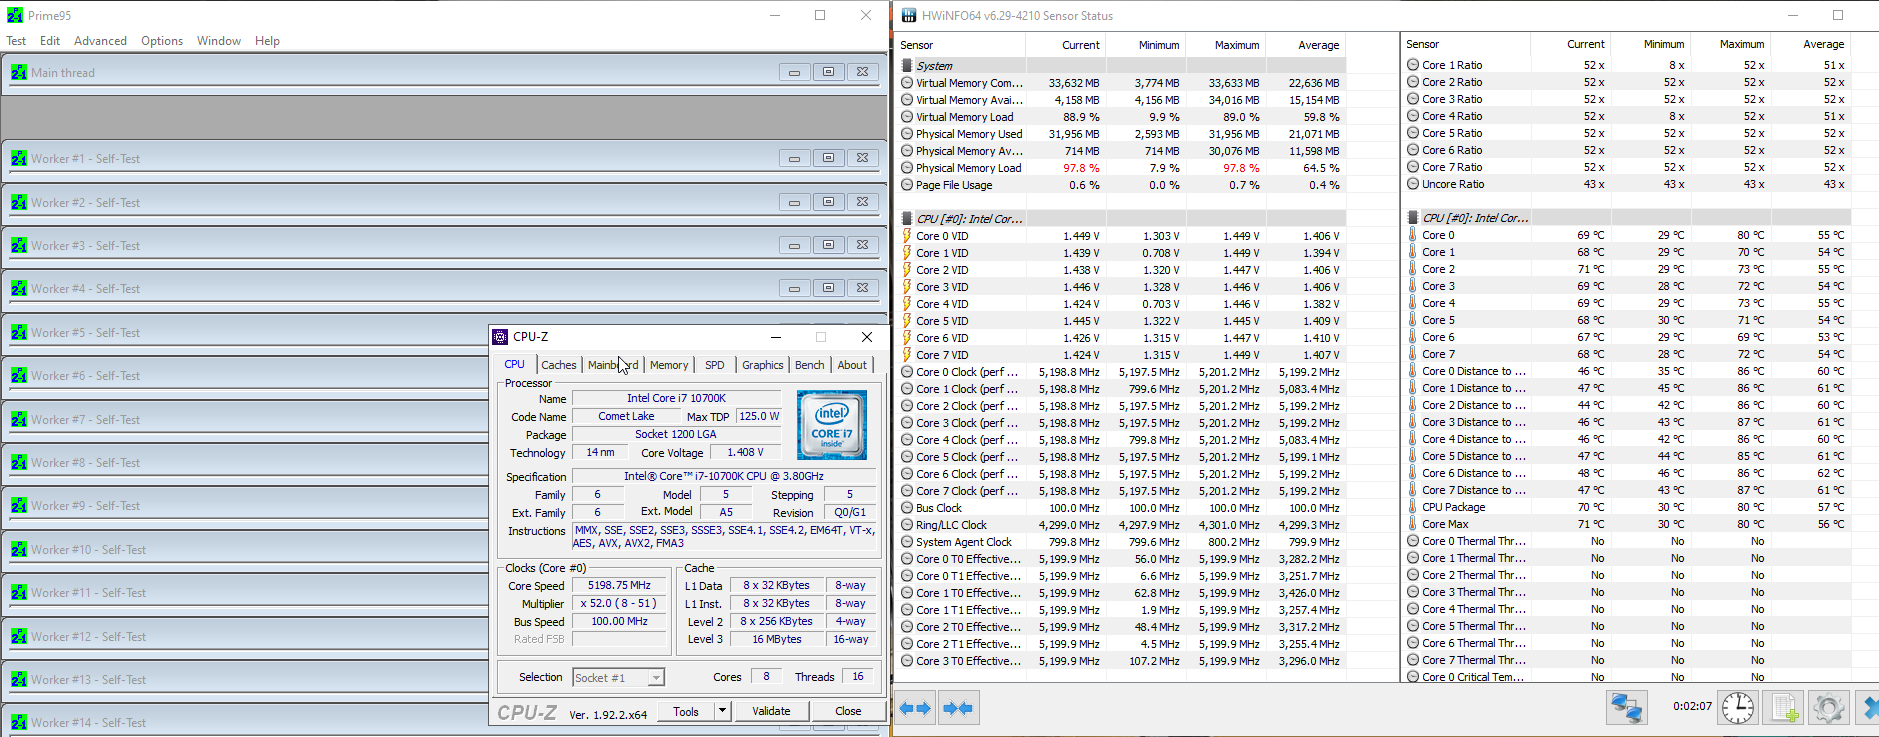
Task: Click the elapsed time 0:02:07 in HWiNFO
Action: [x=1692, y=706]
